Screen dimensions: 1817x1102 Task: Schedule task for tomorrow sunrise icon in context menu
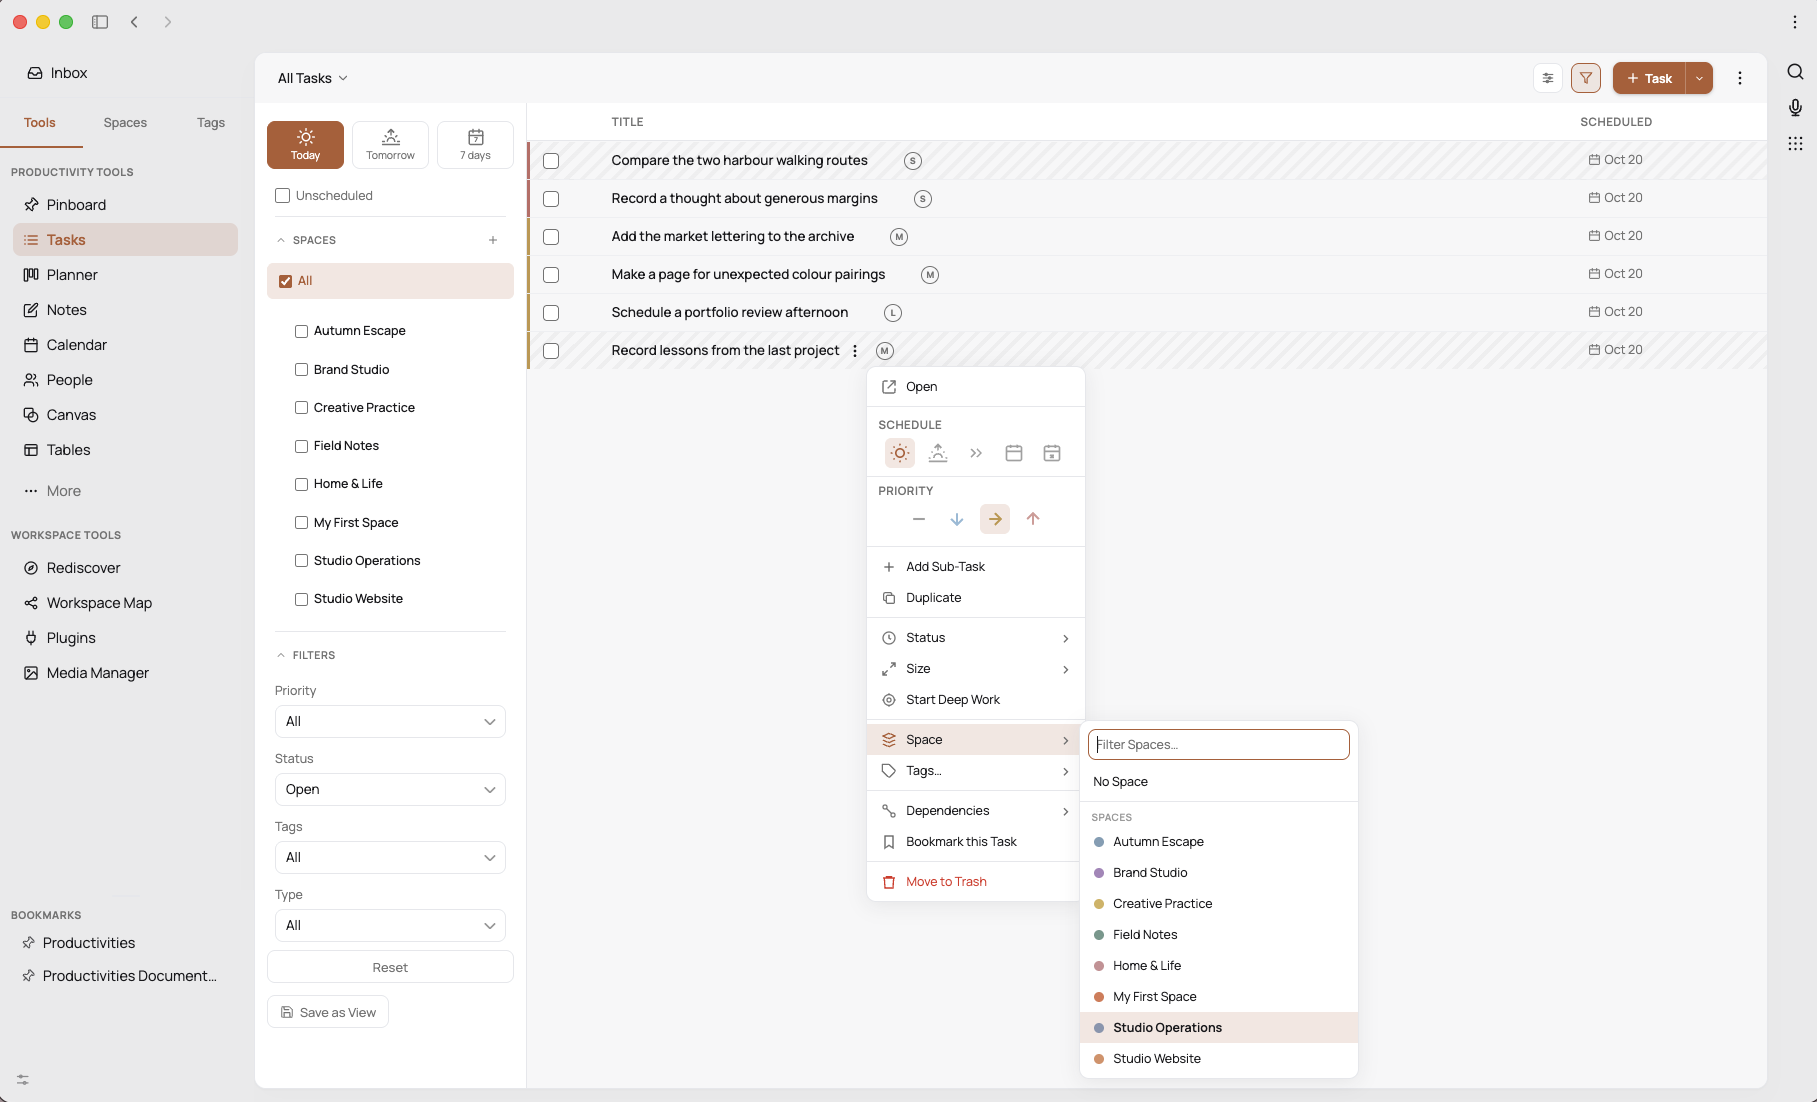point(938,453)
